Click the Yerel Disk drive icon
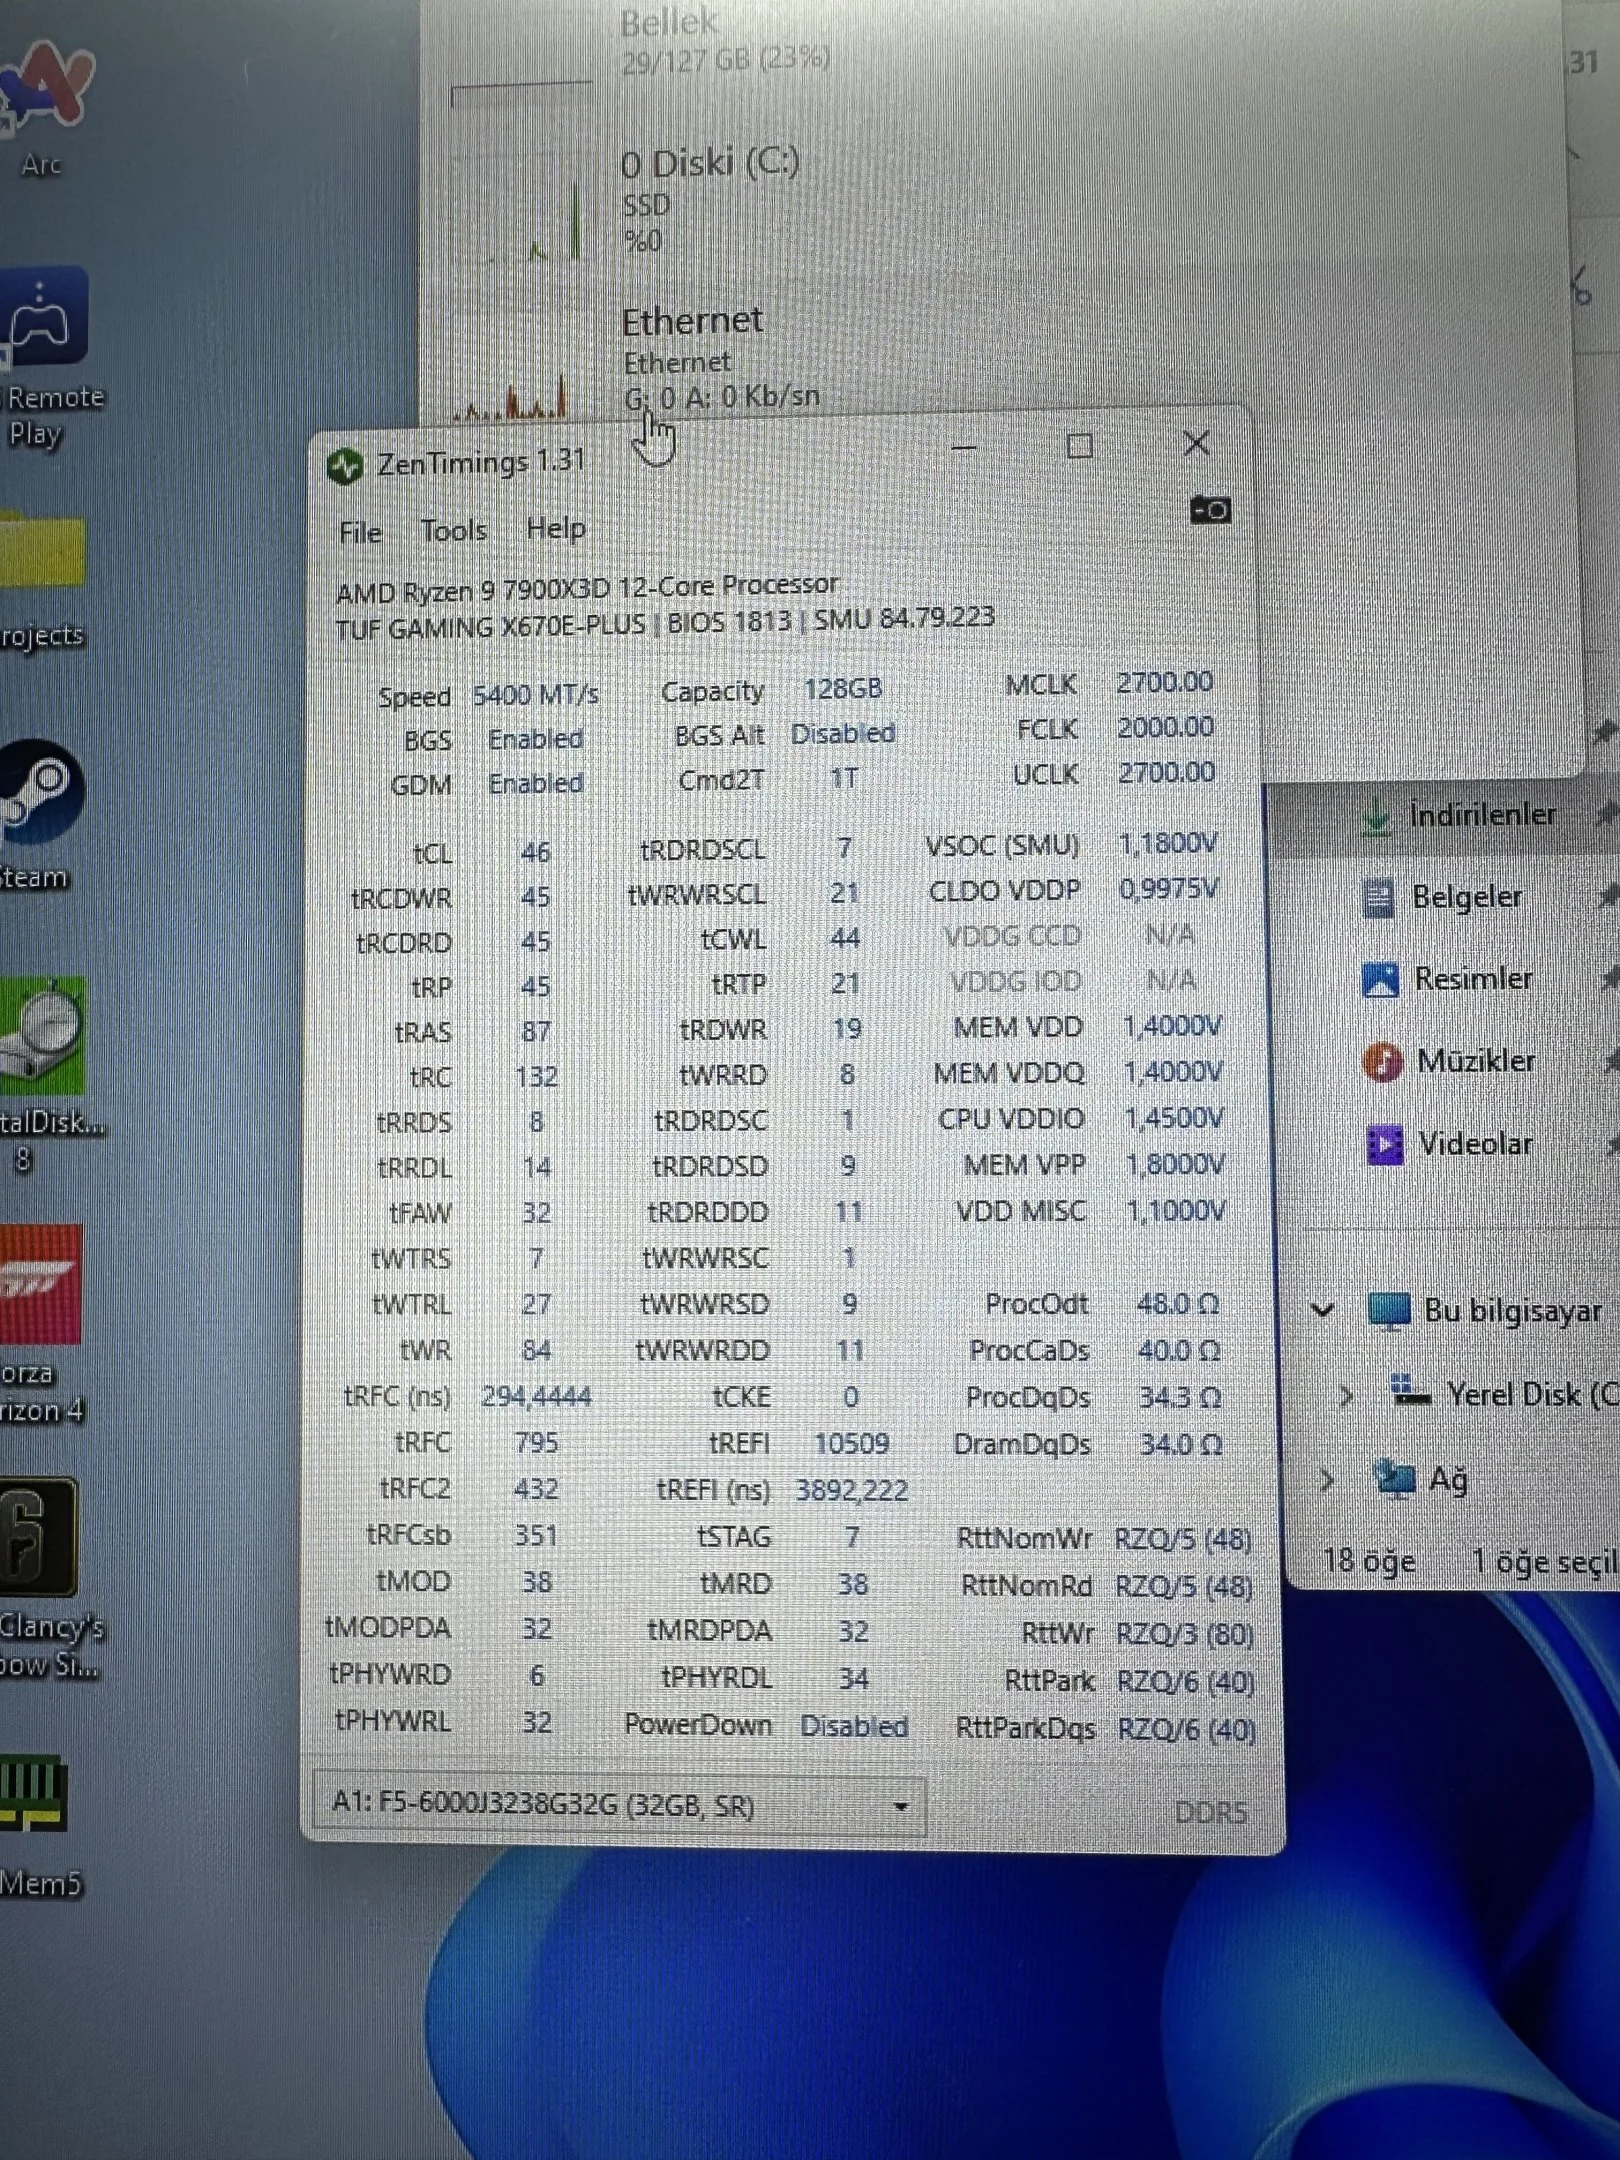The width and height of the screenshot is (1620, 2160). 1411,1391
